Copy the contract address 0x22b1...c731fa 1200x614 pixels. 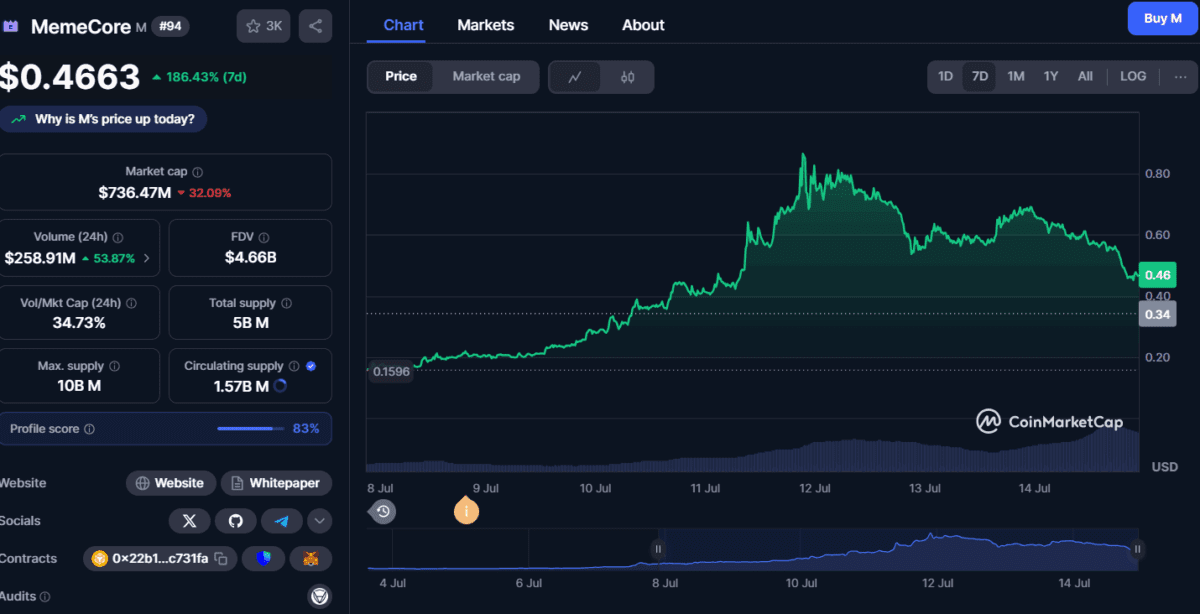pos(221,559)
